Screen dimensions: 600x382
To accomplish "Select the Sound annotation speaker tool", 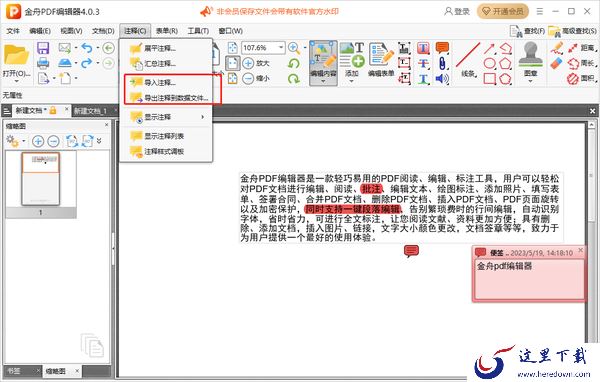I will (442, 79).
